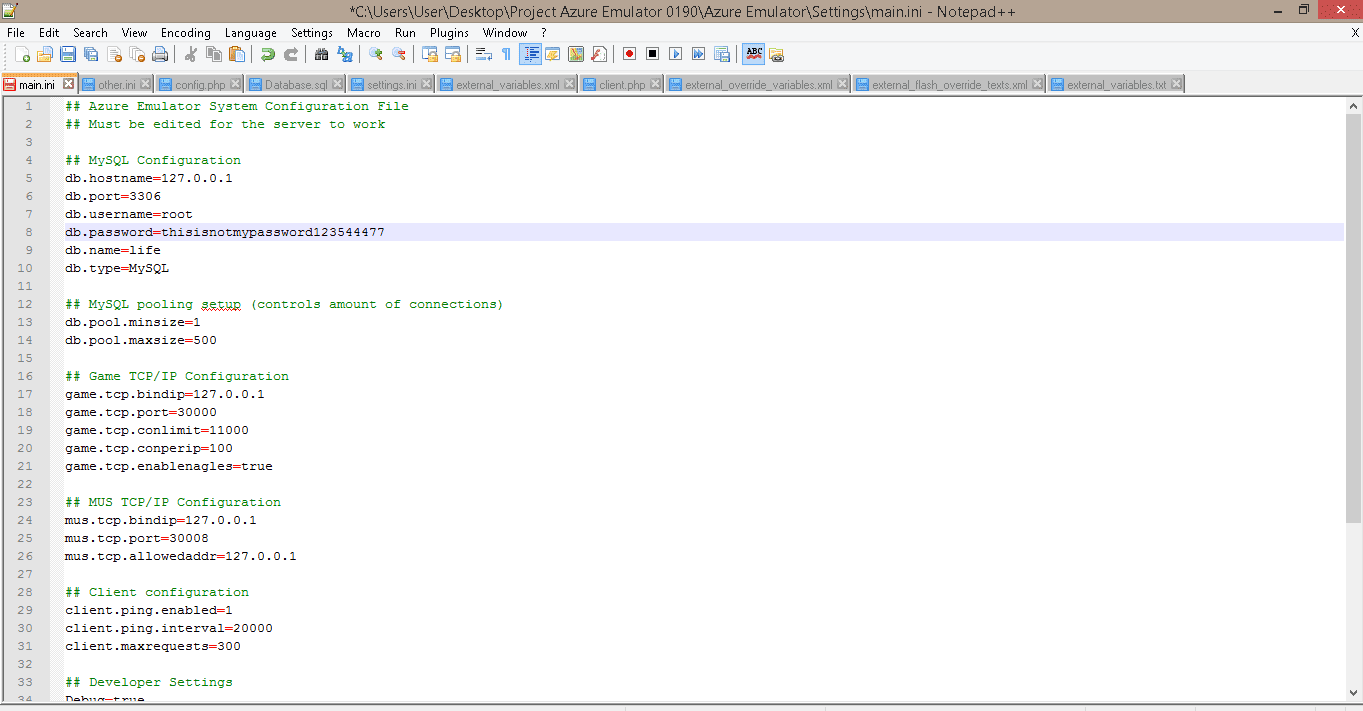Switch to the Database.sql tab
This screenshot has height=711, width=1363.
coord(296,85)
